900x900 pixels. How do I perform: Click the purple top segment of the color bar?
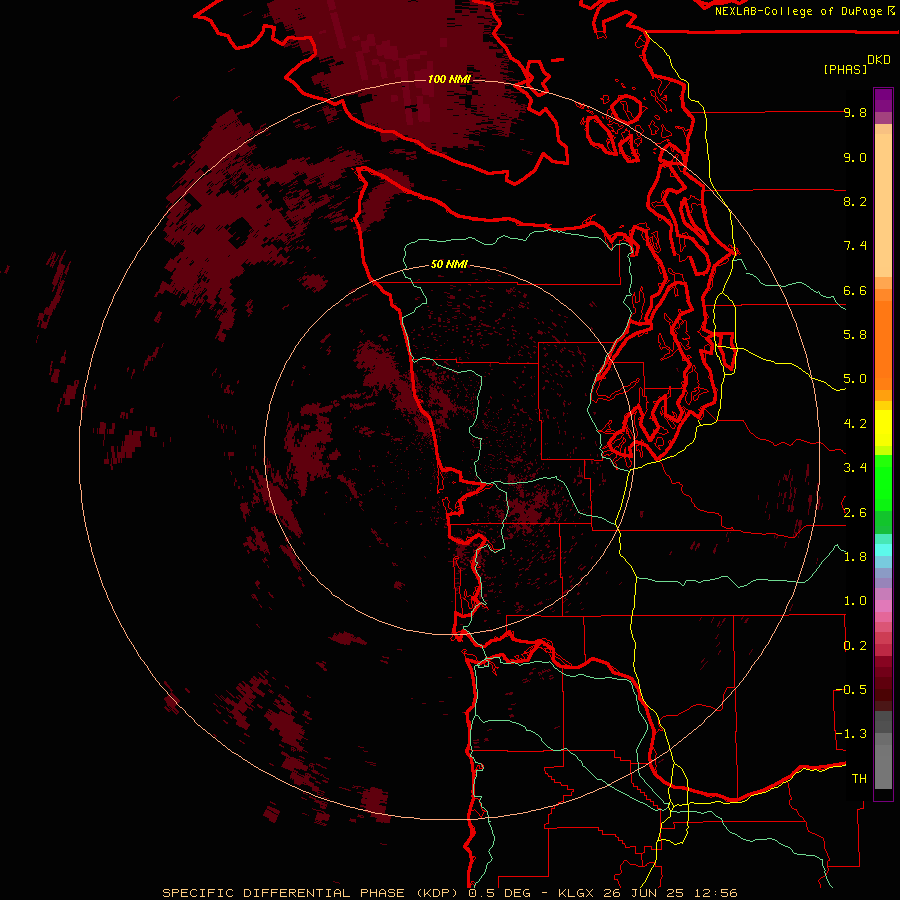point(883,100)
